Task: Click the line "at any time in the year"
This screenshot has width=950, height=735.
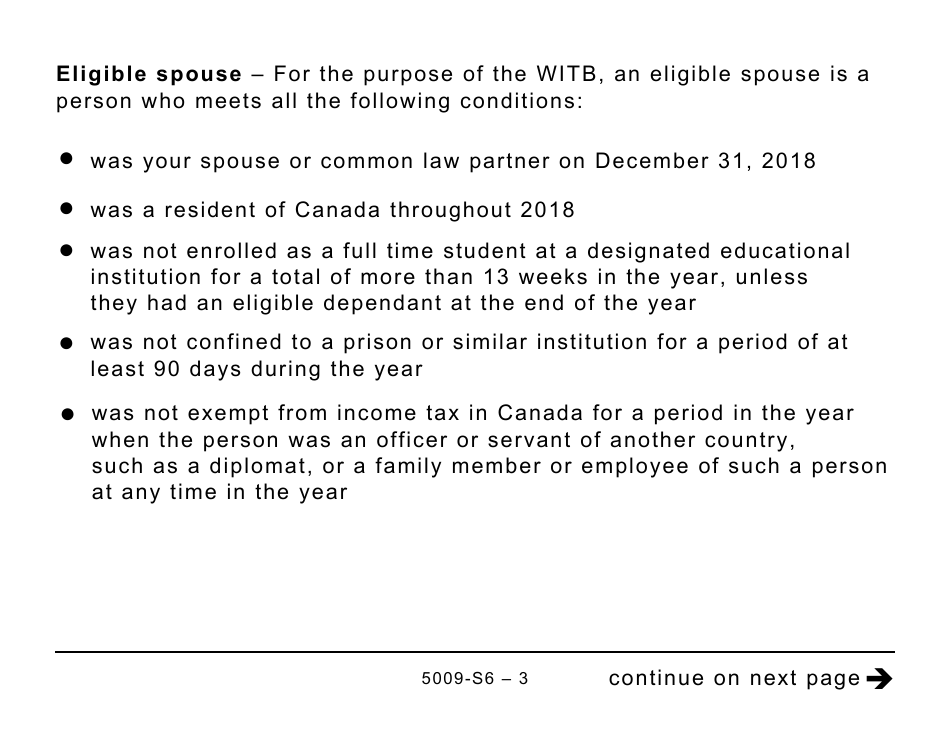Action: pyautogui.click(x=220, y=492)
